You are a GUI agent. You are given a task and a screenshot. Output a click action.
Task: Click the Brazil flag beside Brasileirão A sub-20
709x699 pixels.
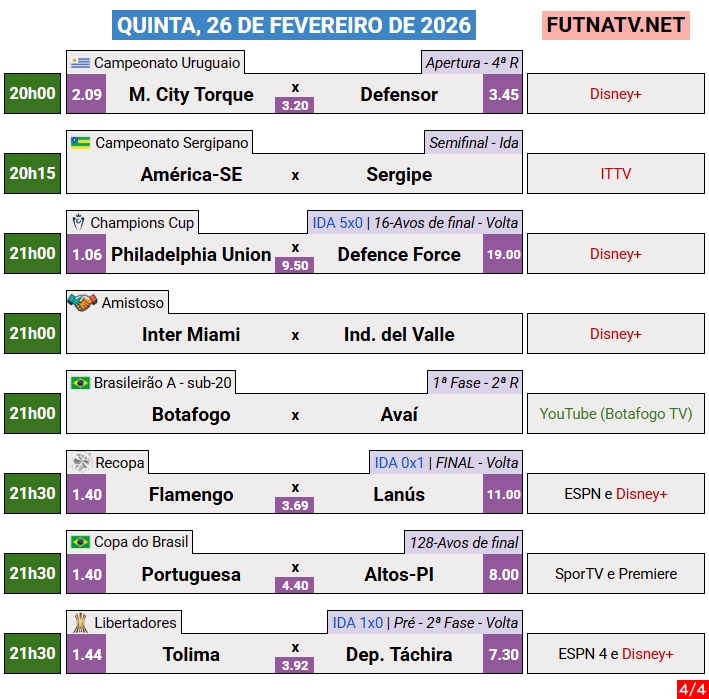coord(81,382)
